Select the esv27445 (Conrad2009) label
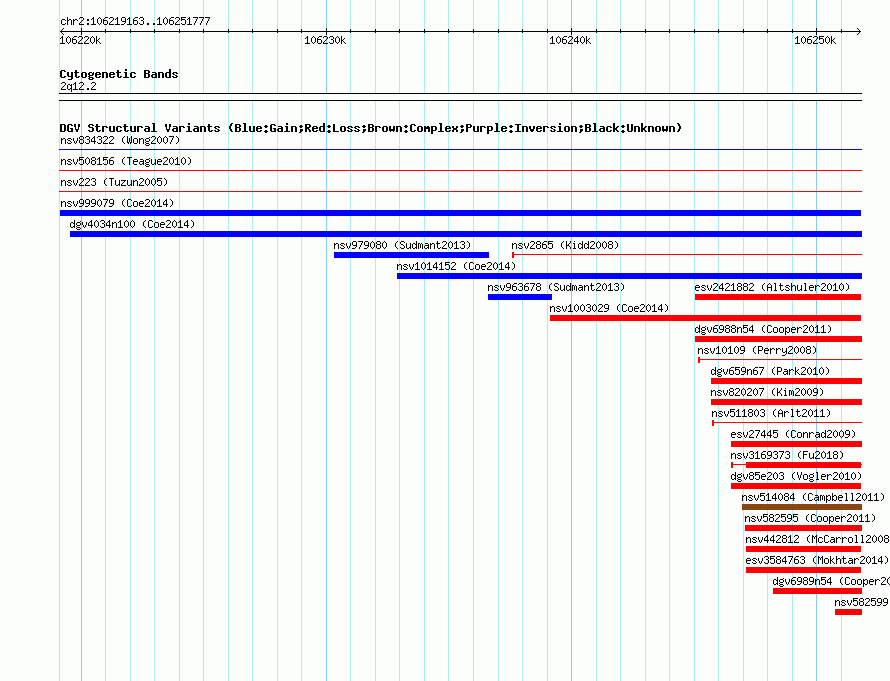890x681 pixels. tap(793, 434)
